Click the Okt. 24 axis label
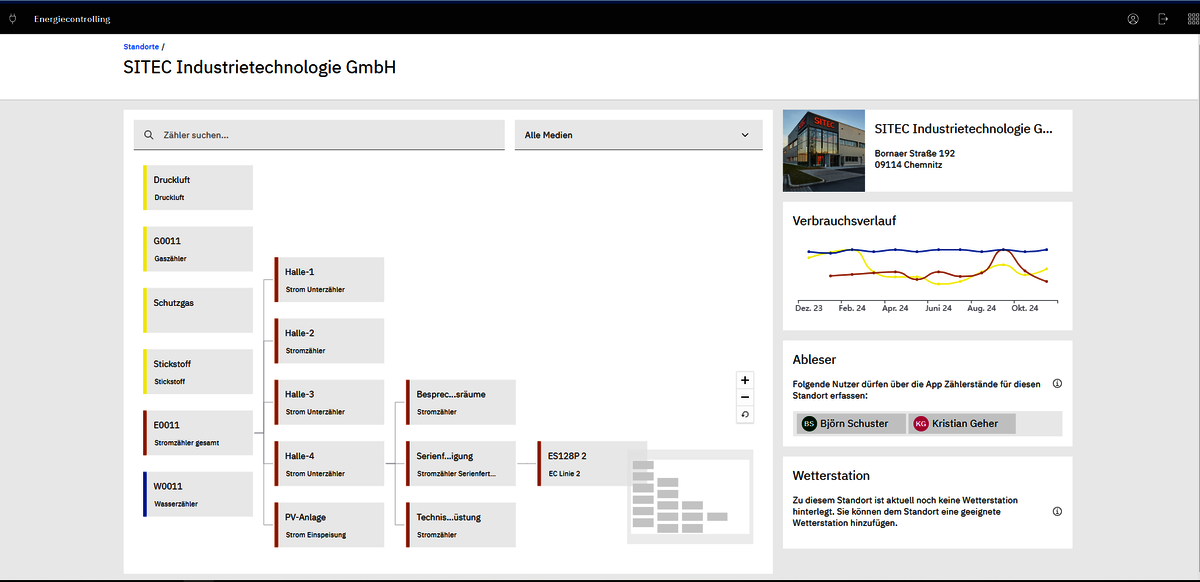 (1025, 309)
